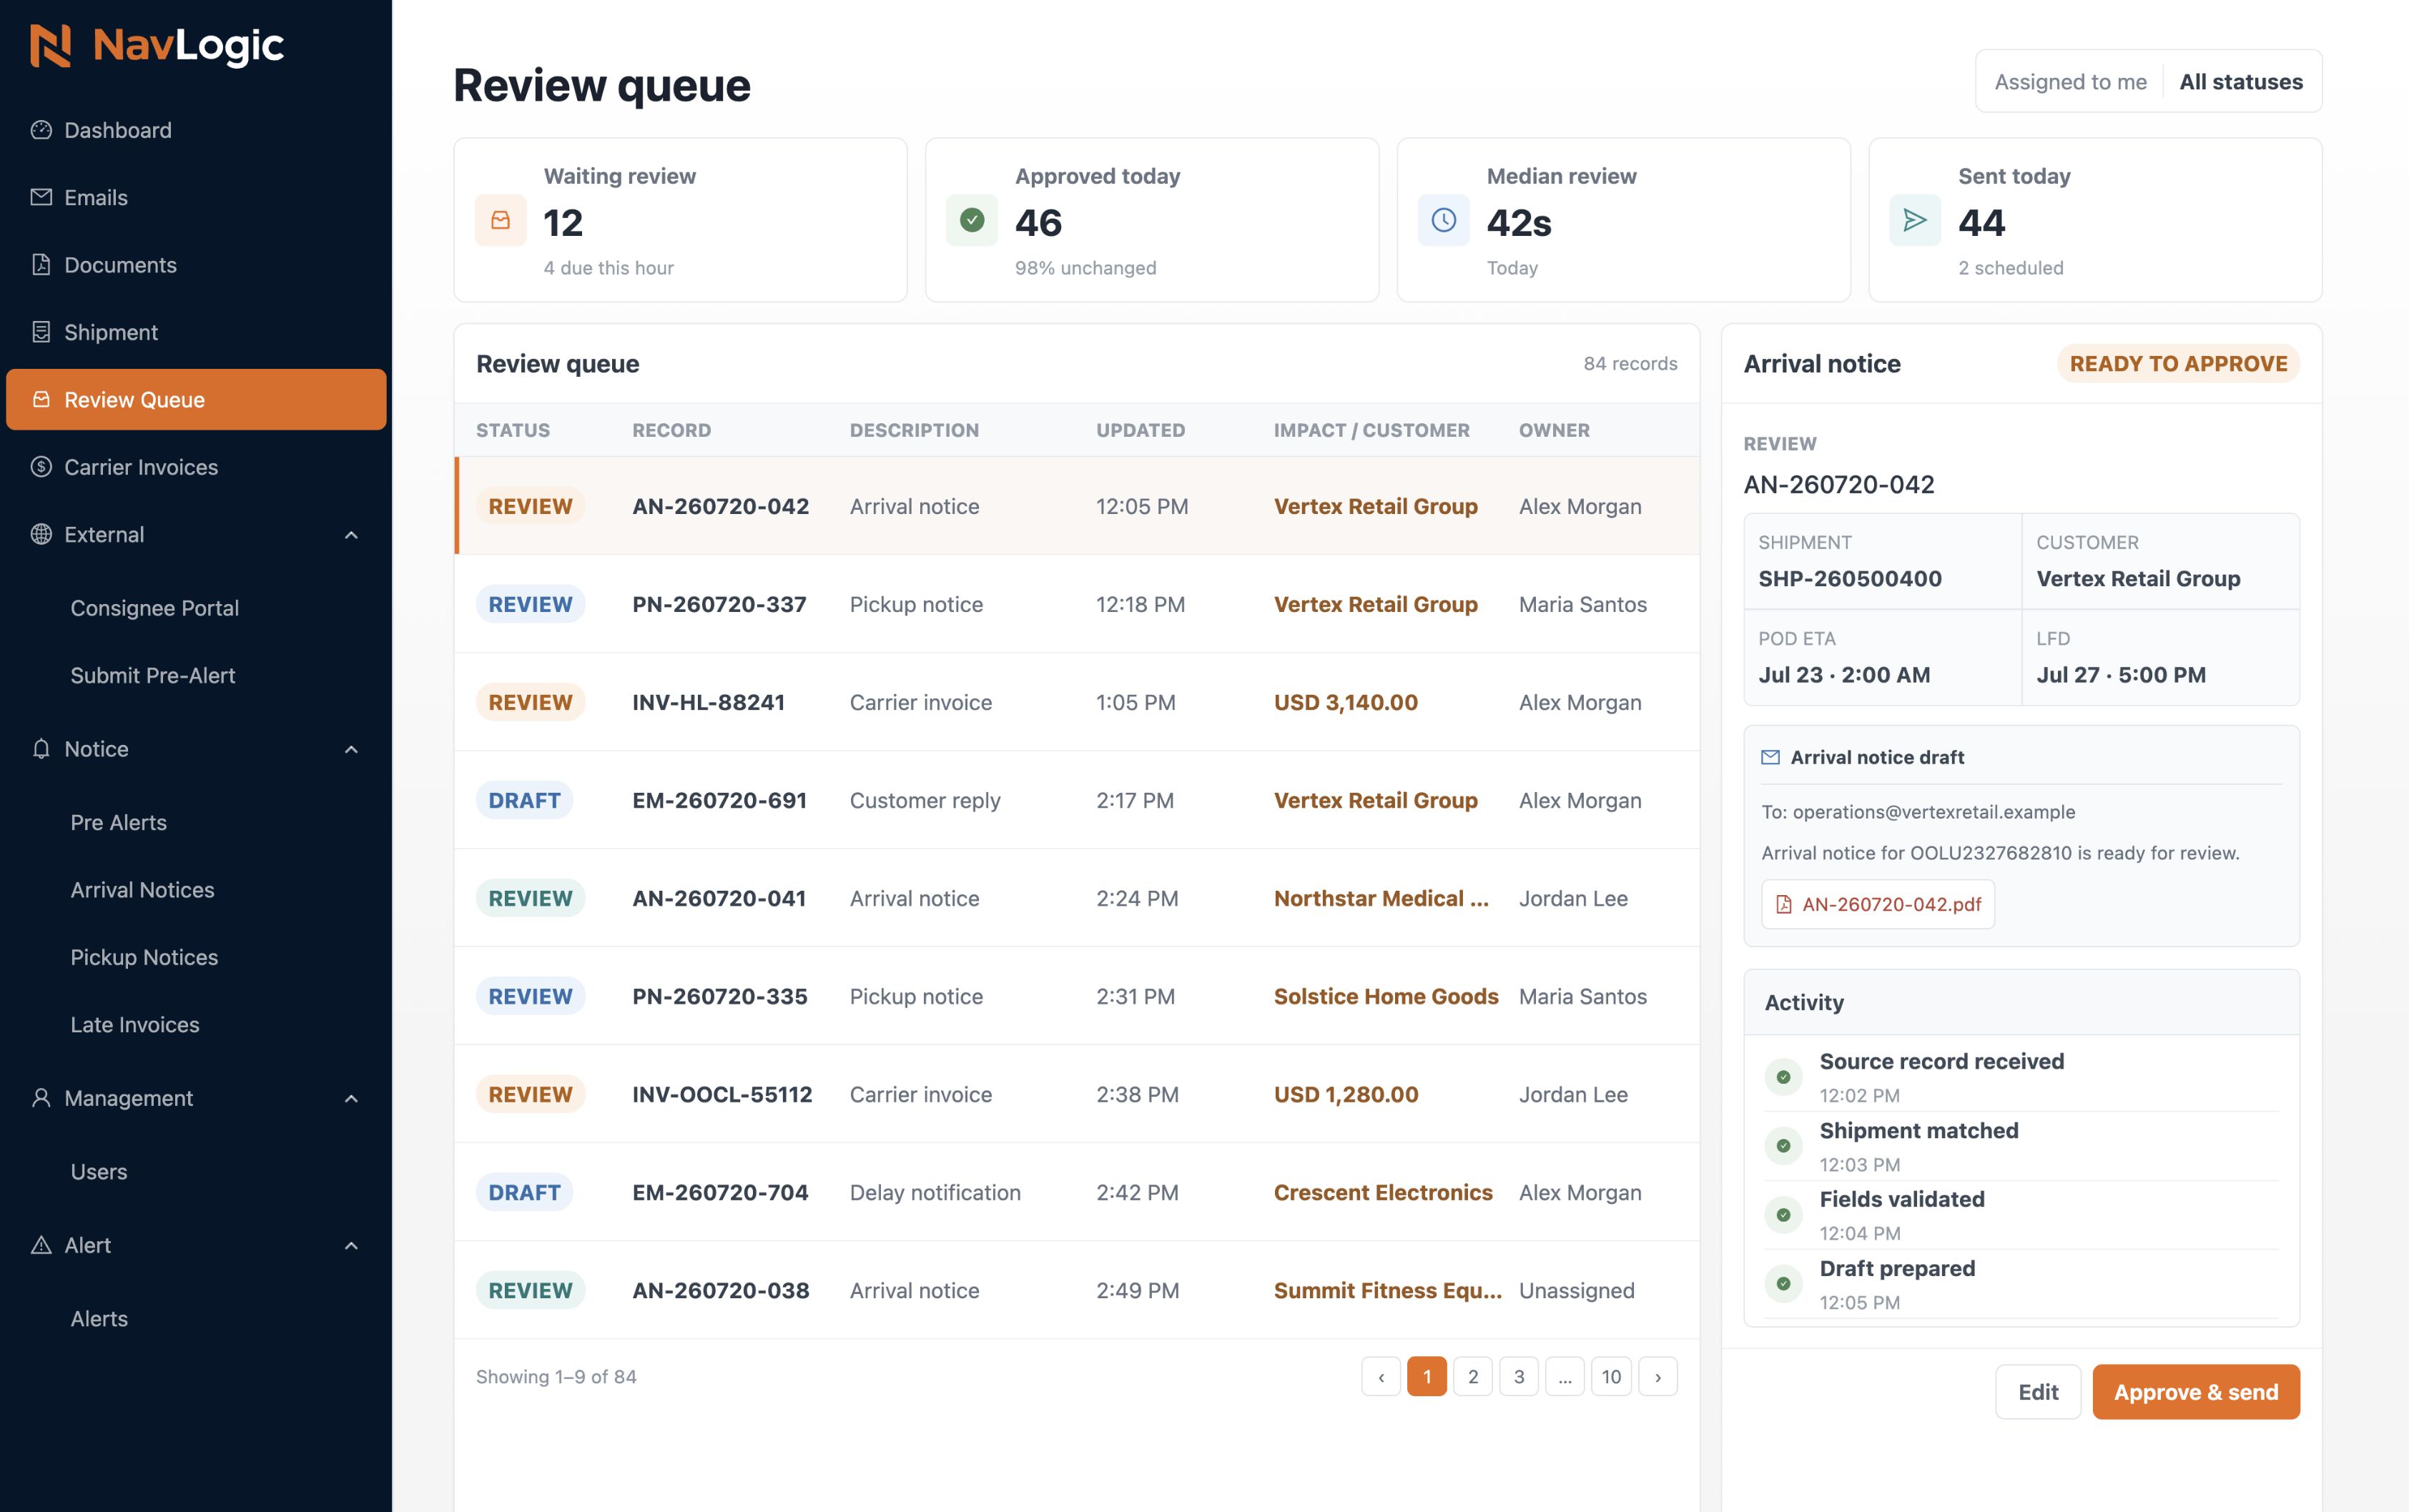Open the Alerts page
The width and height of the screenshot is (2409, 1512).
coord(99,1318)
